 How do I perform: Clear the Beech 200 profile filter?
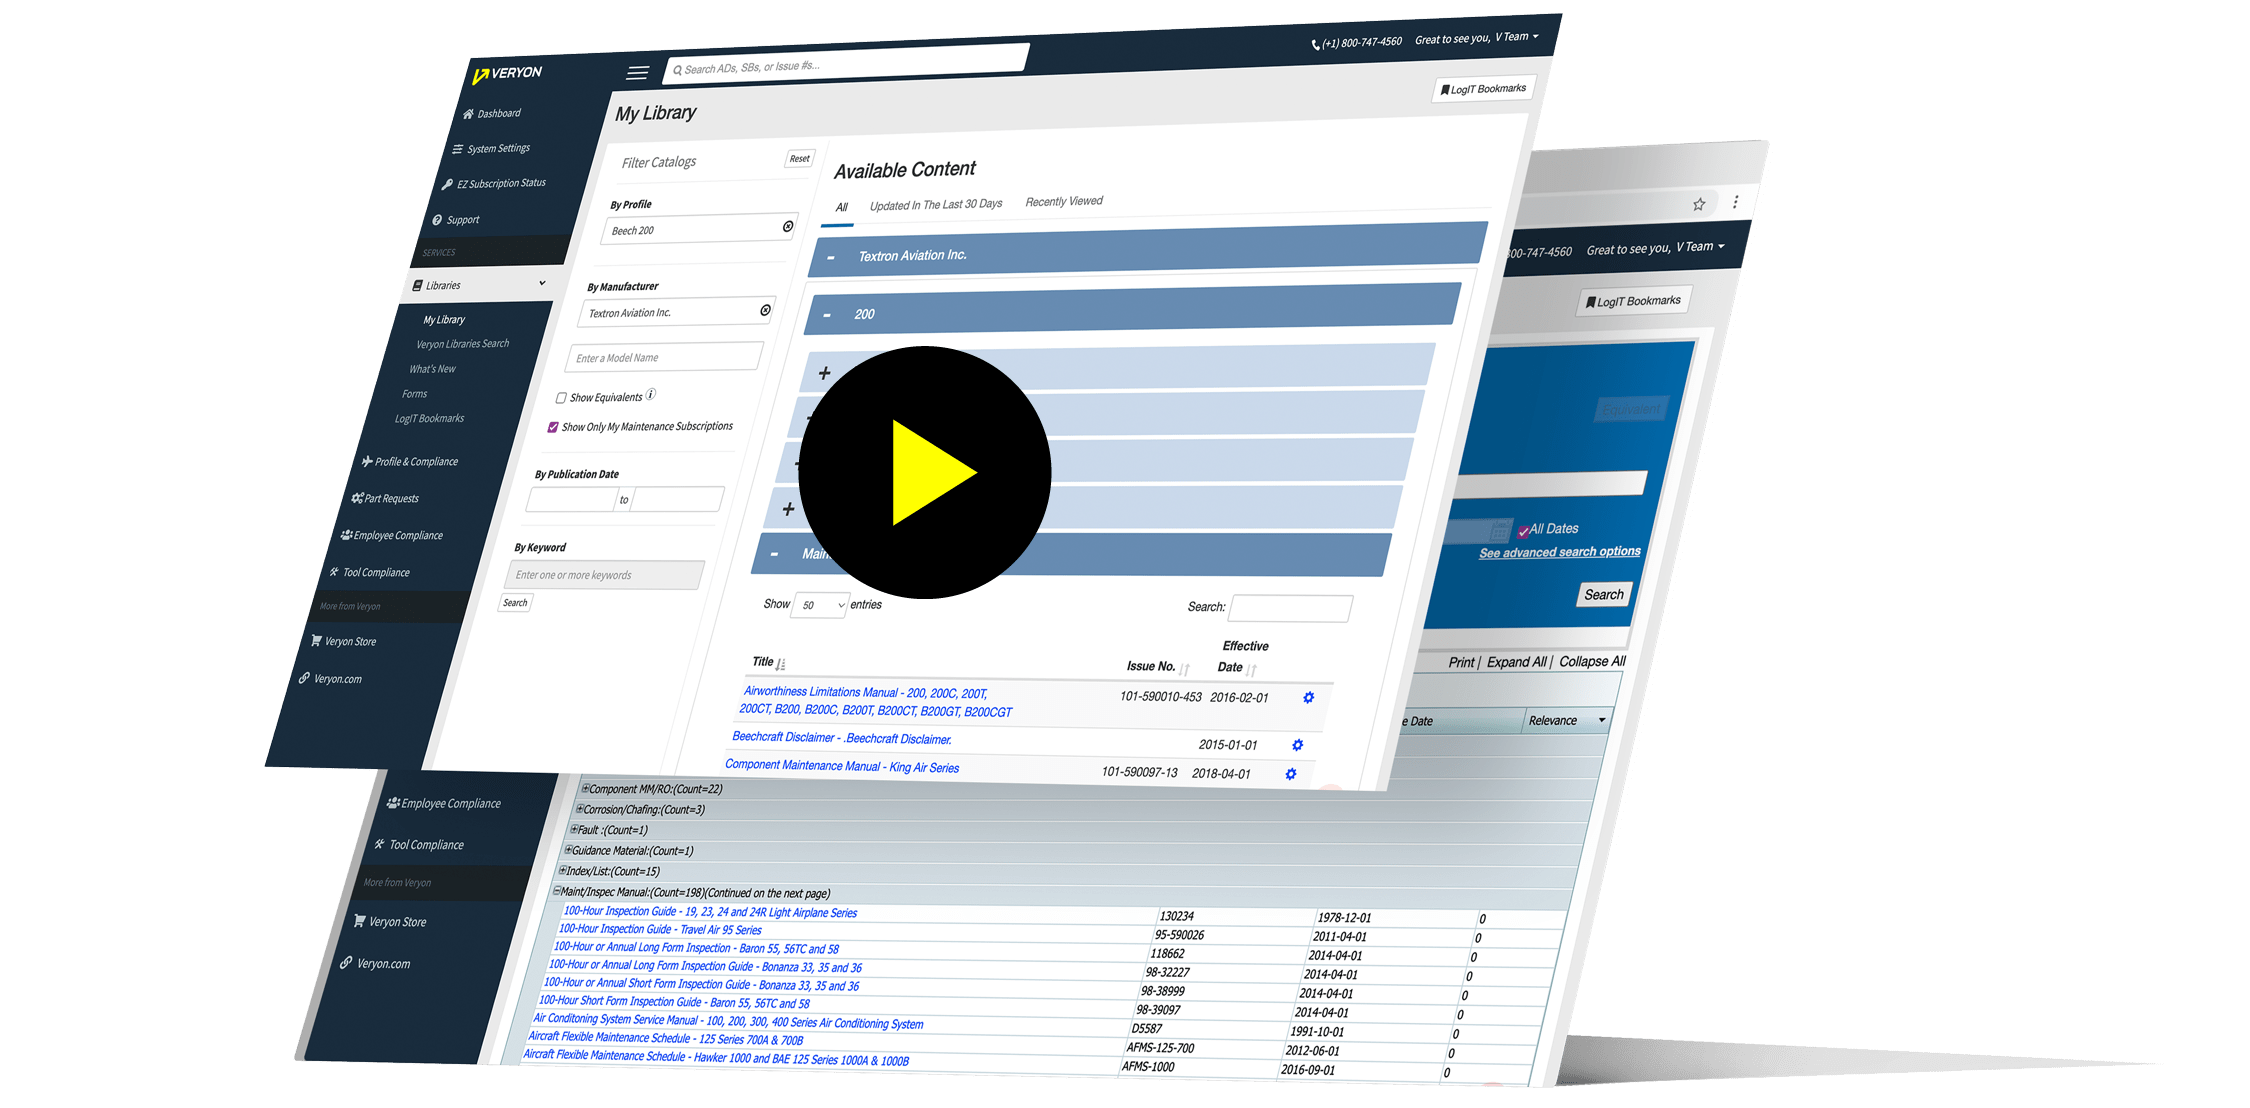click(788, 227)
